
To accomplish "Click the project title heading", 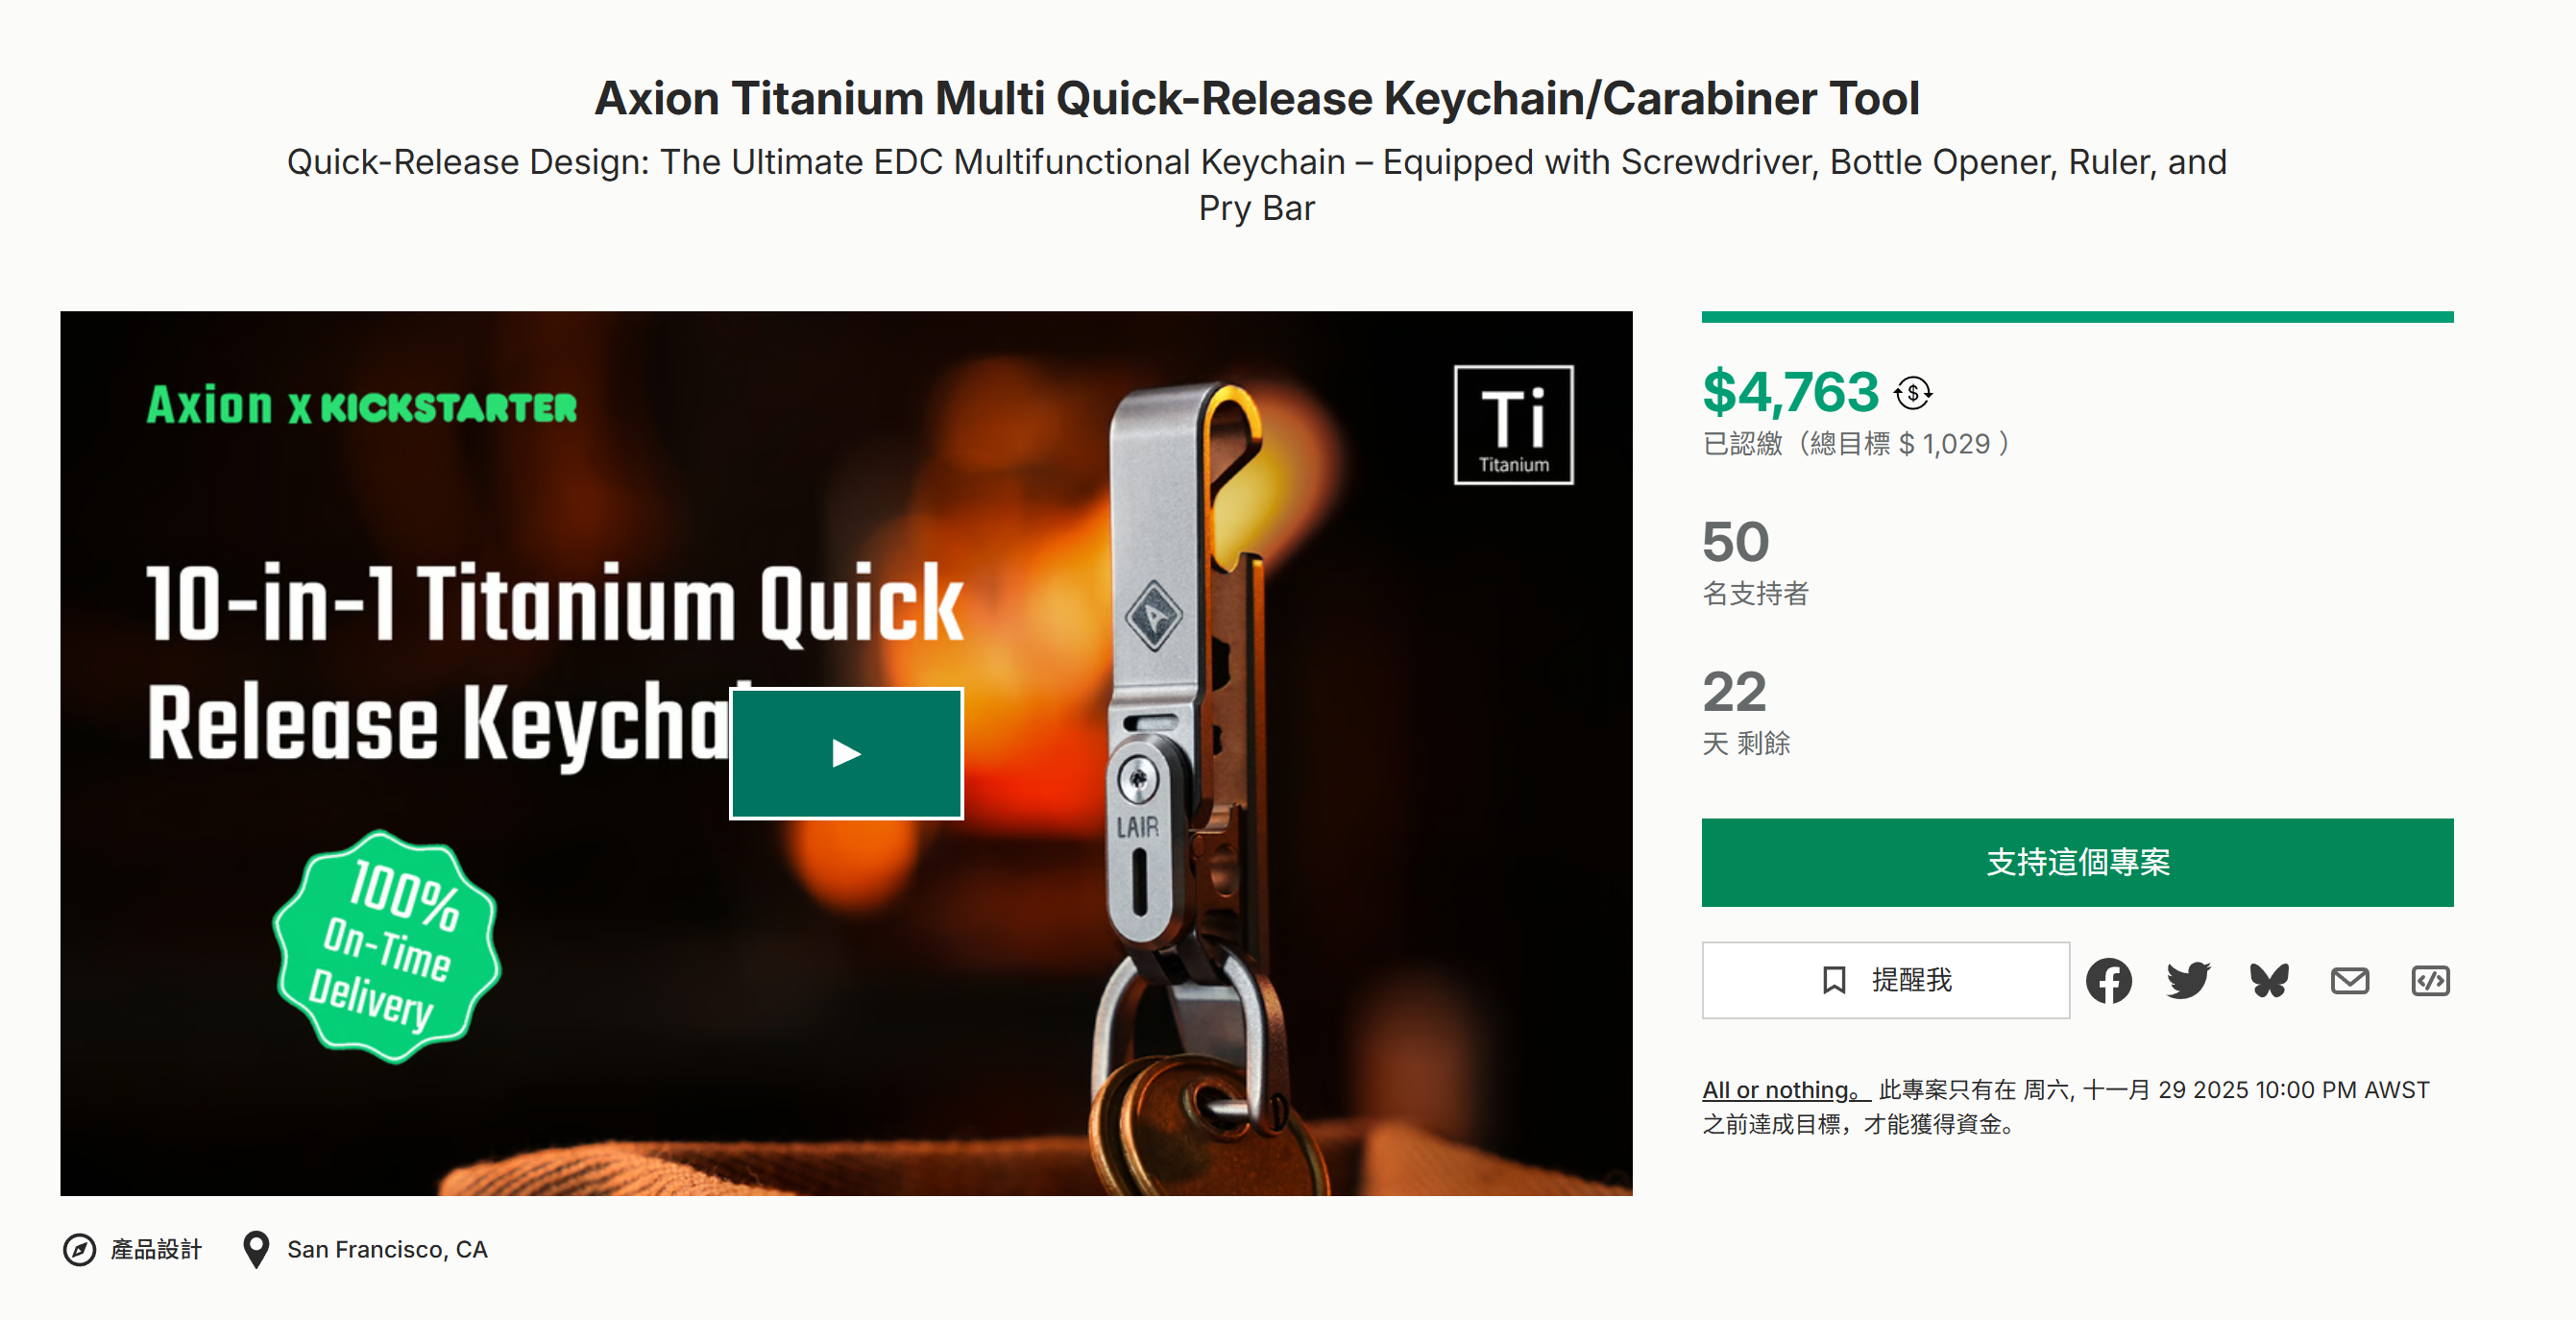I will 1256,98.
